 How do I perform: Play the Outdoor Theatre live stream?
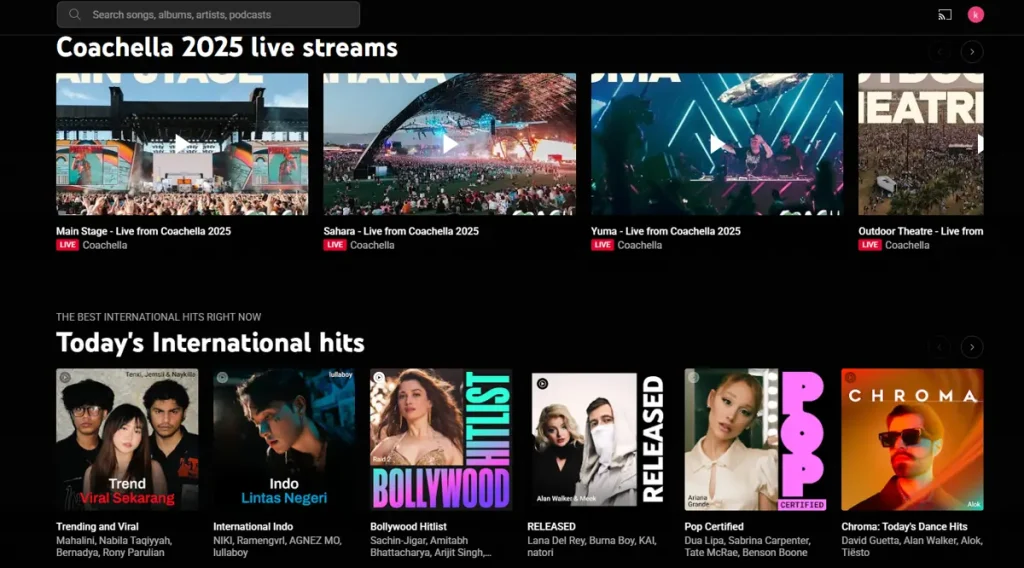tap(921, 144)
